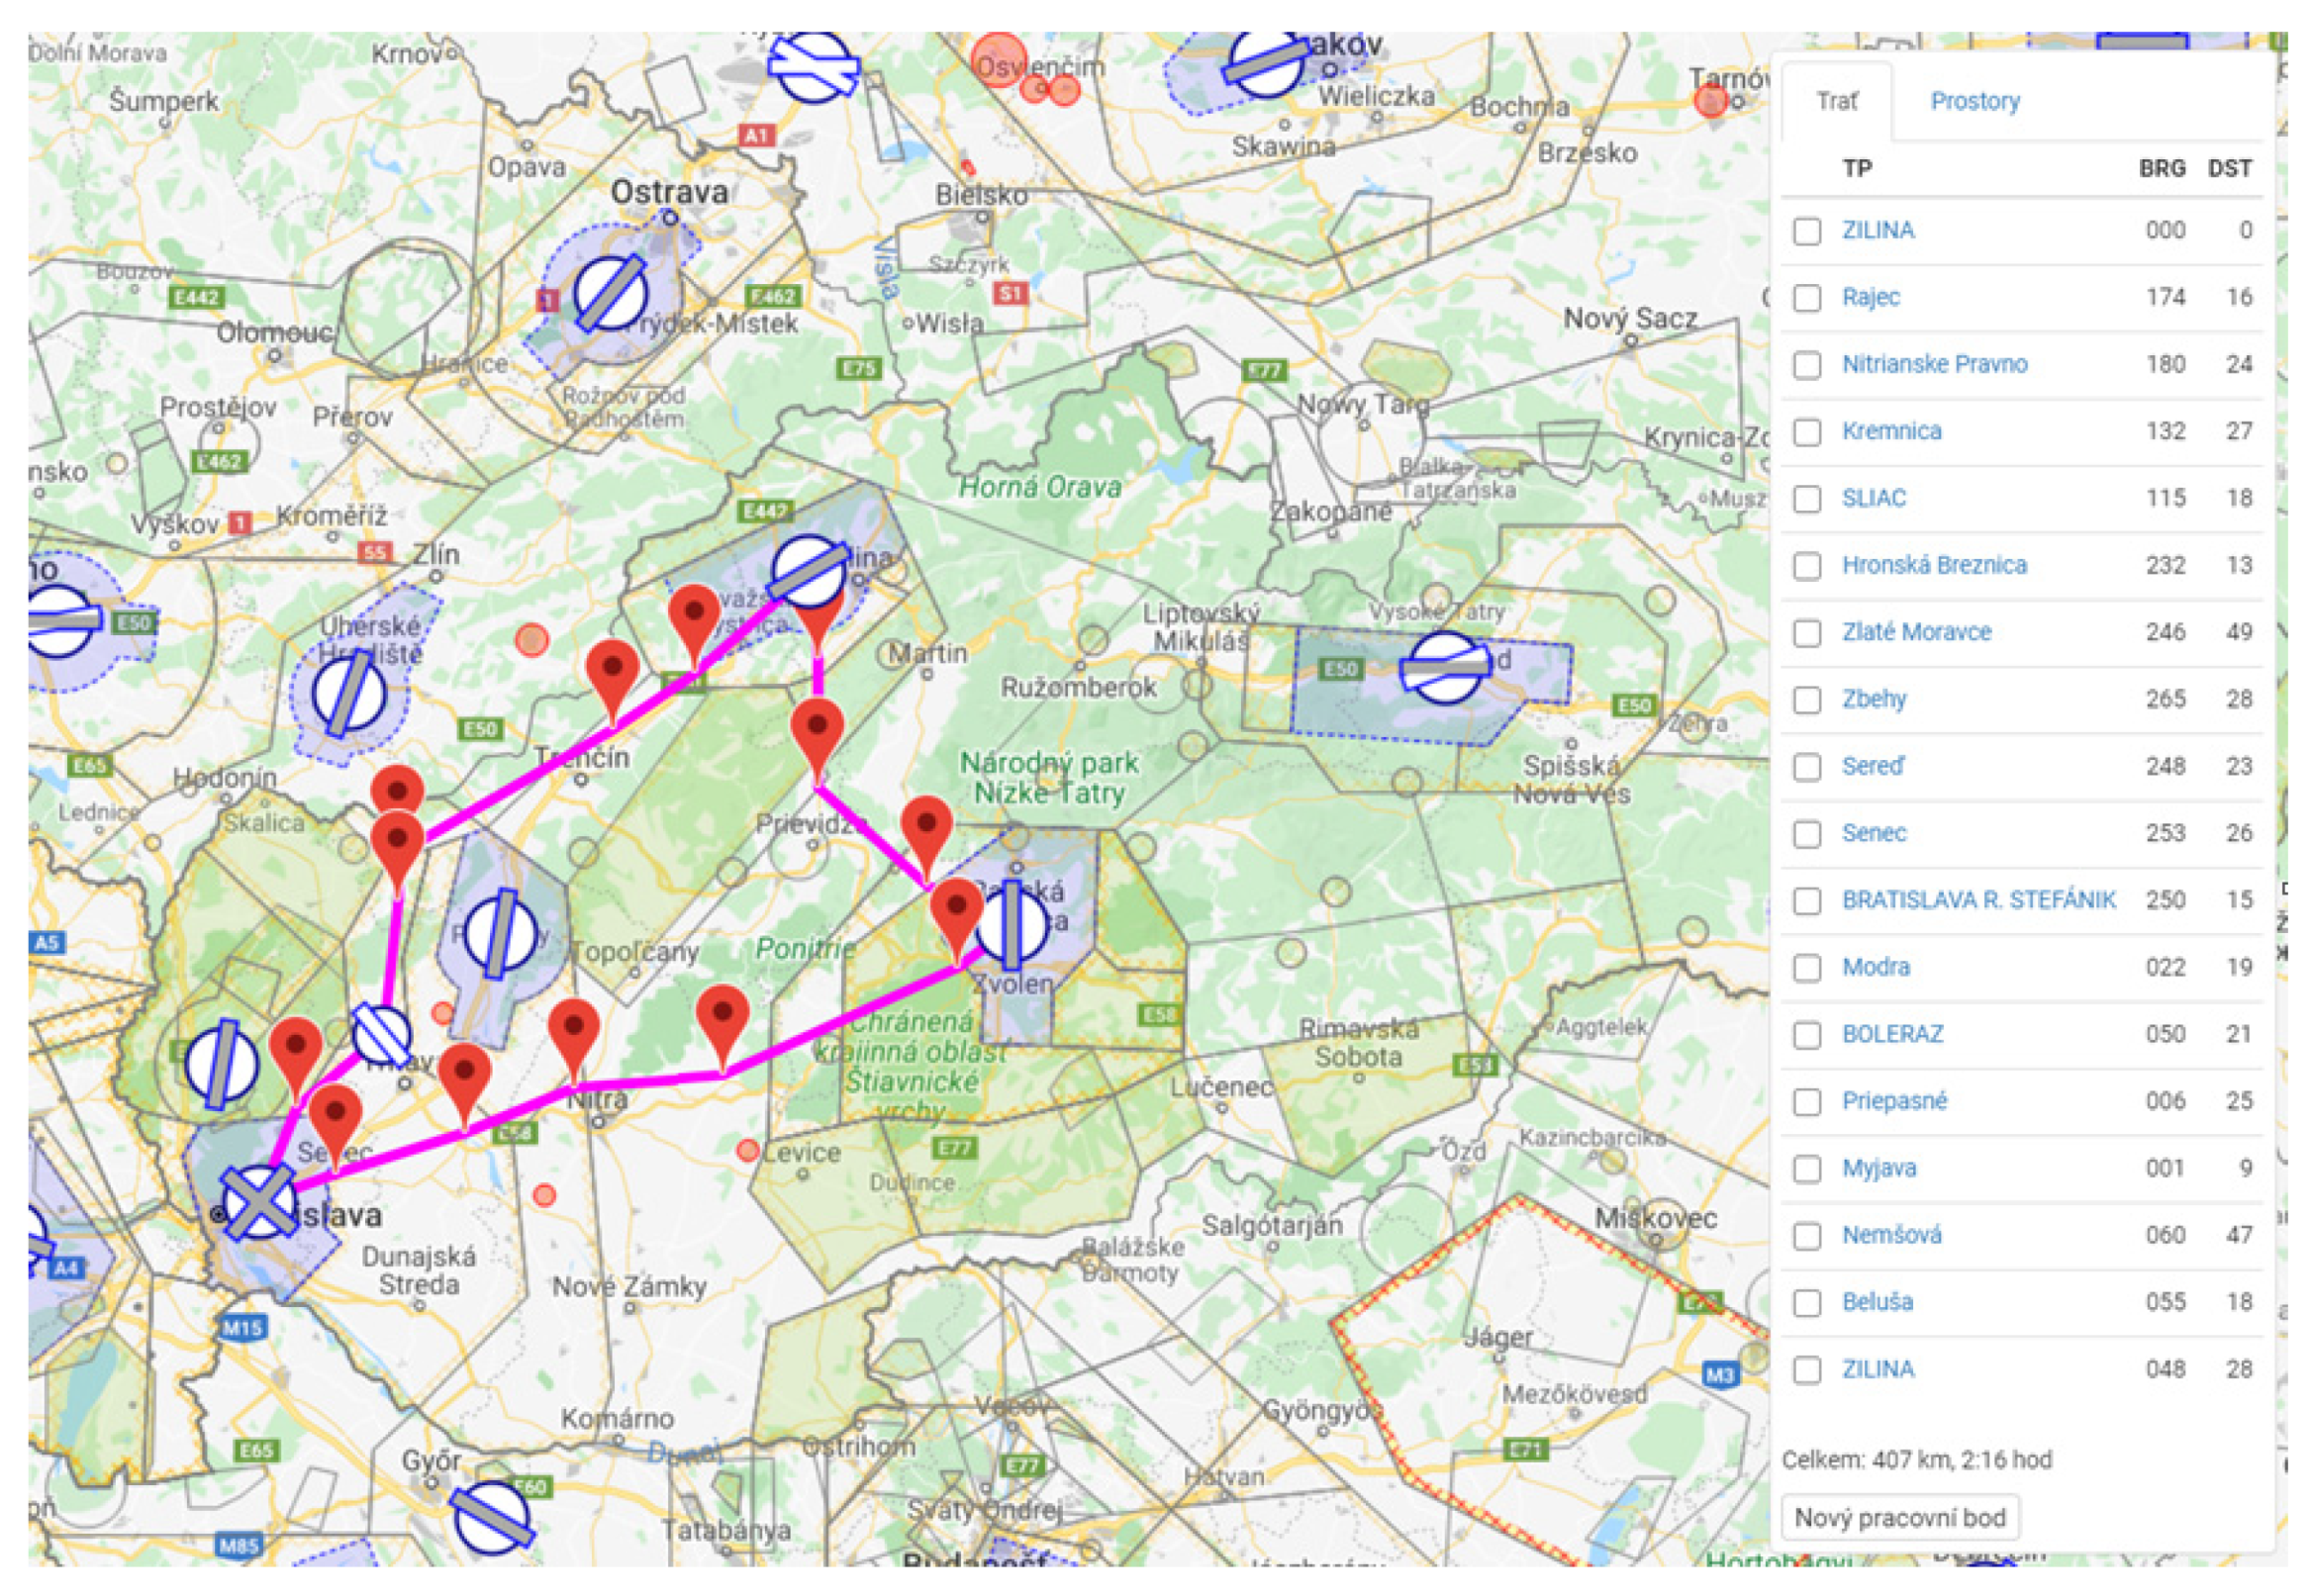Tick the checkbox for Myjava

click(1806, 1169)
